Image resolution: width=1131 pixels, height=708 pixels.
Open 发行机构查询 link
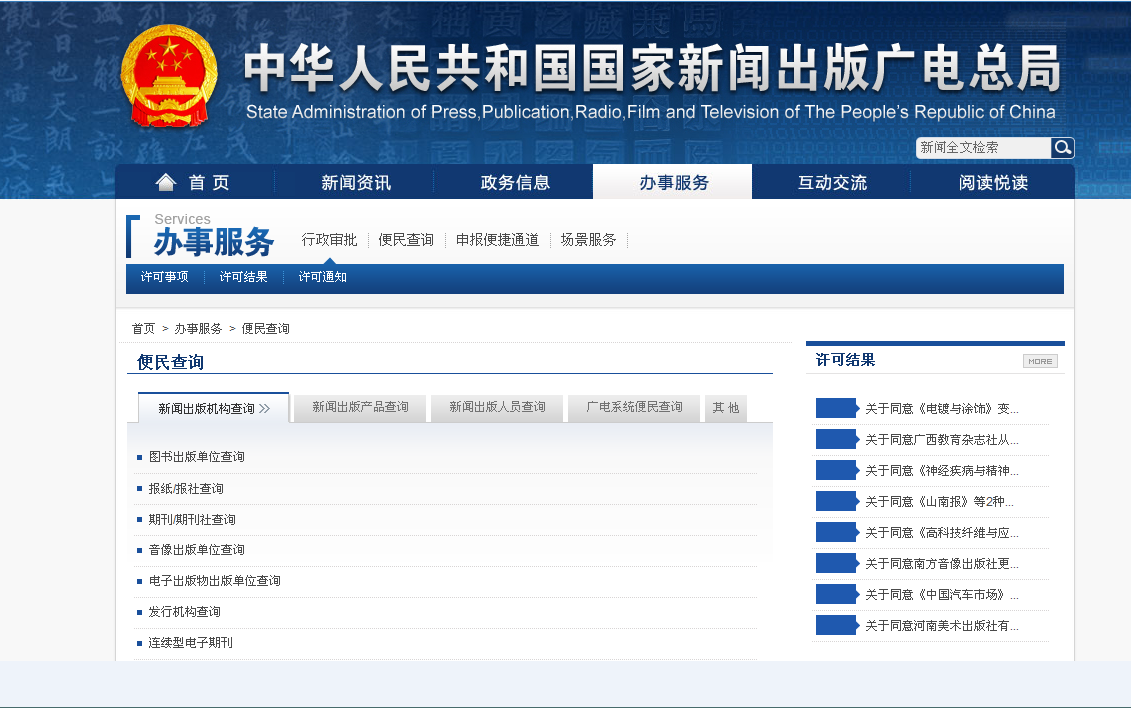point(185,612)
